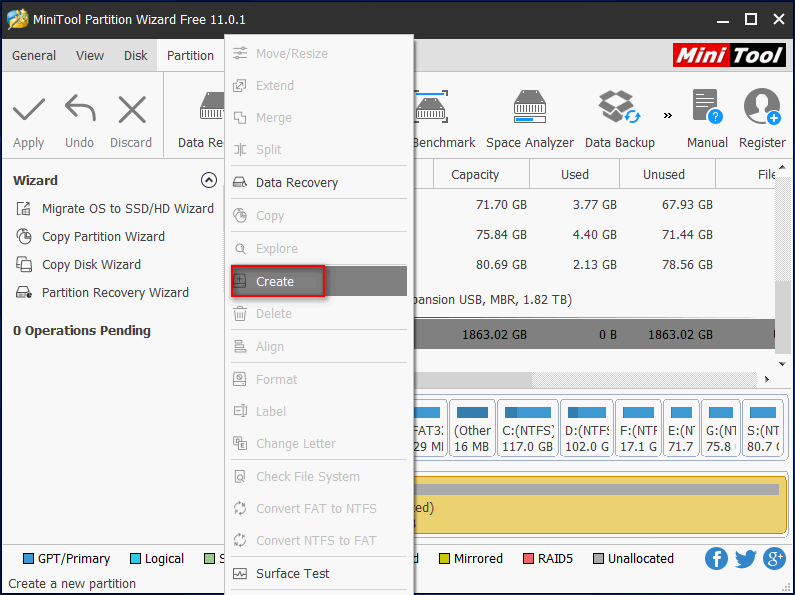
Task: Click the Check File System entry
Action: tap(319, 476)
